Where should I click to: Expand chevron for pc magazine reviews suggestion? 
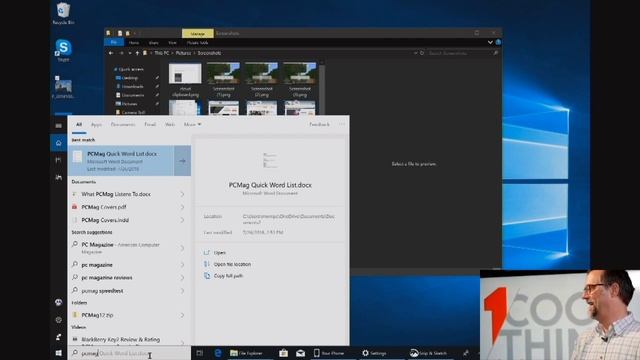182,278
